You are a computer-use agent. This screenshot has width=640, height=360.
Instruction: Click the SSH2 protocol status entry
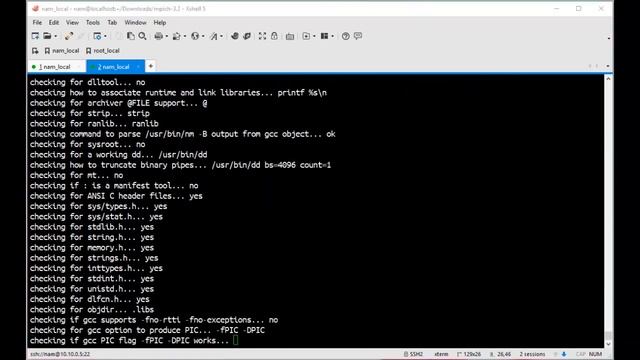point(413,354)
